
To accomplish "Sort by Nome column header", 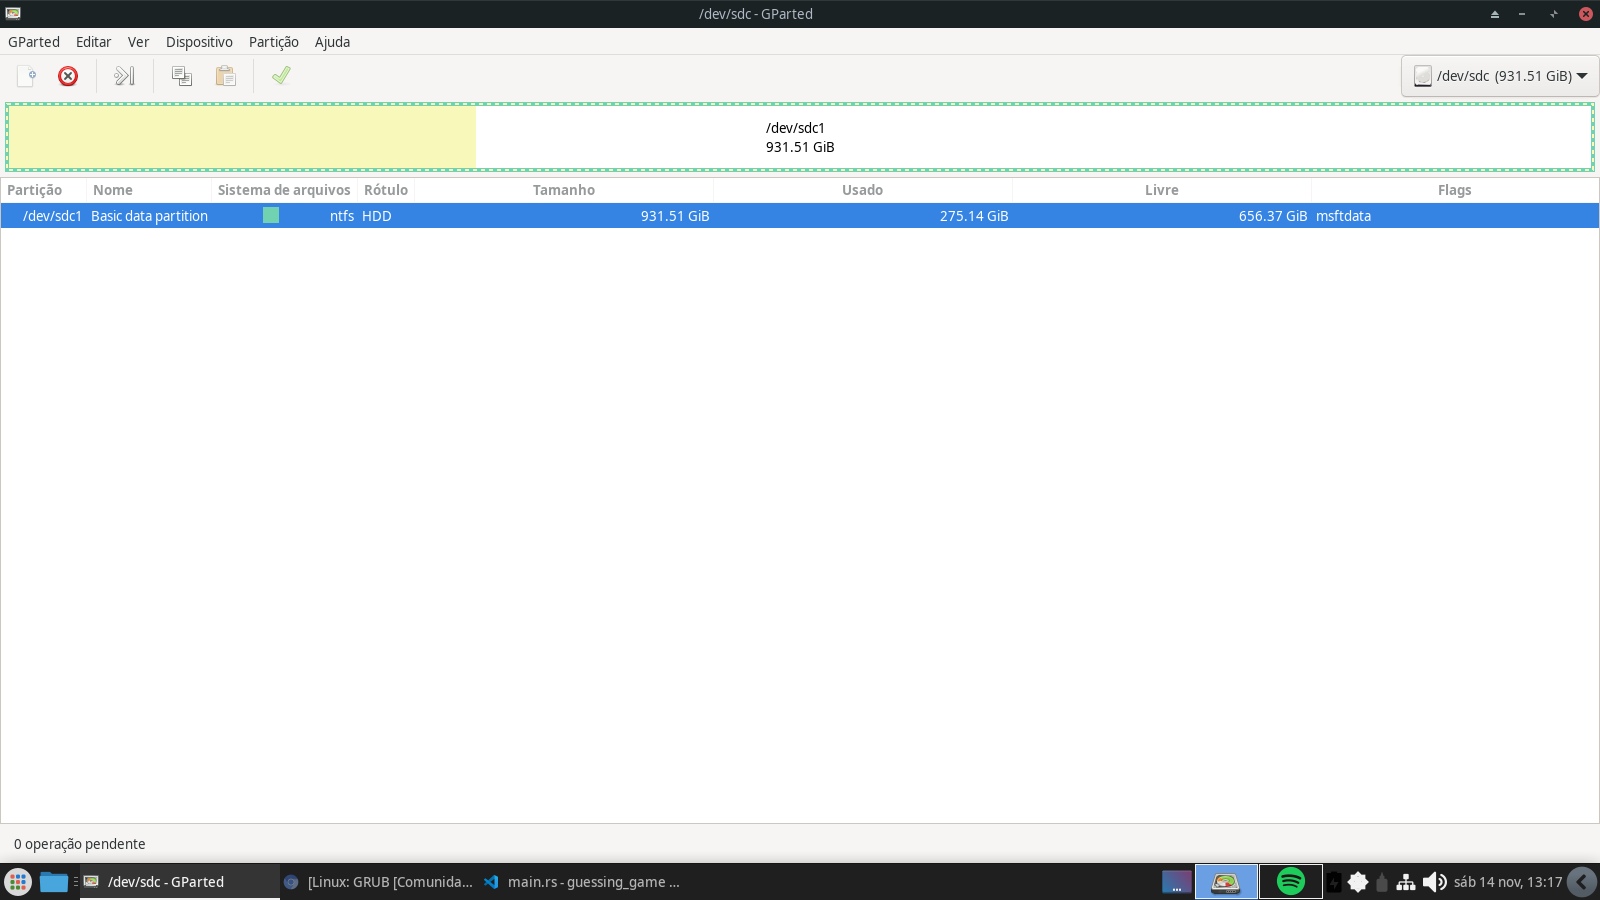I will [x=149, y=190].
